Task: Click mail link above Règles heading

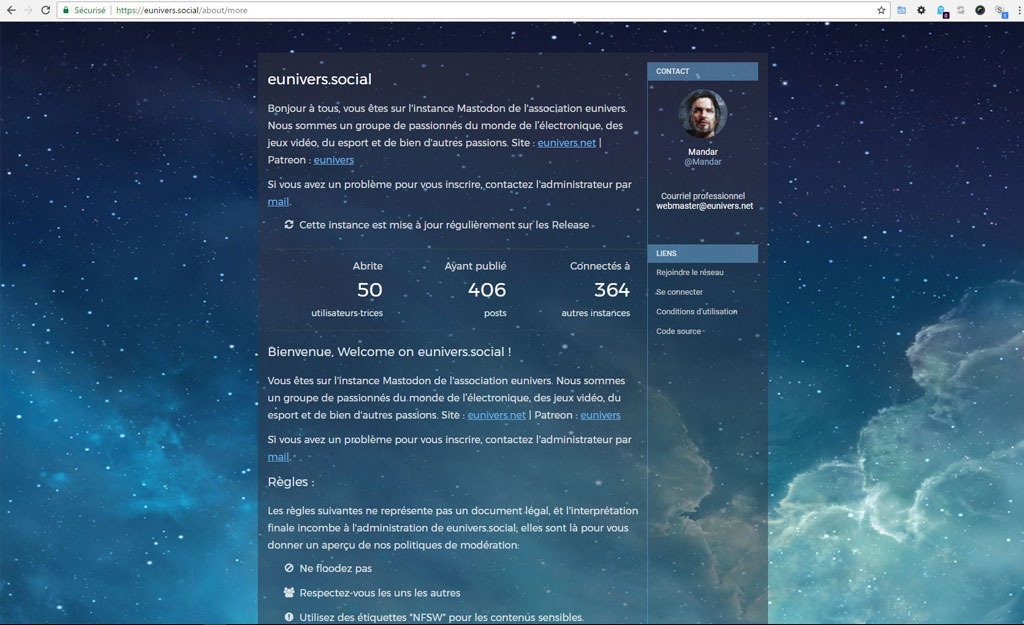Action: [x=278, y=457]
